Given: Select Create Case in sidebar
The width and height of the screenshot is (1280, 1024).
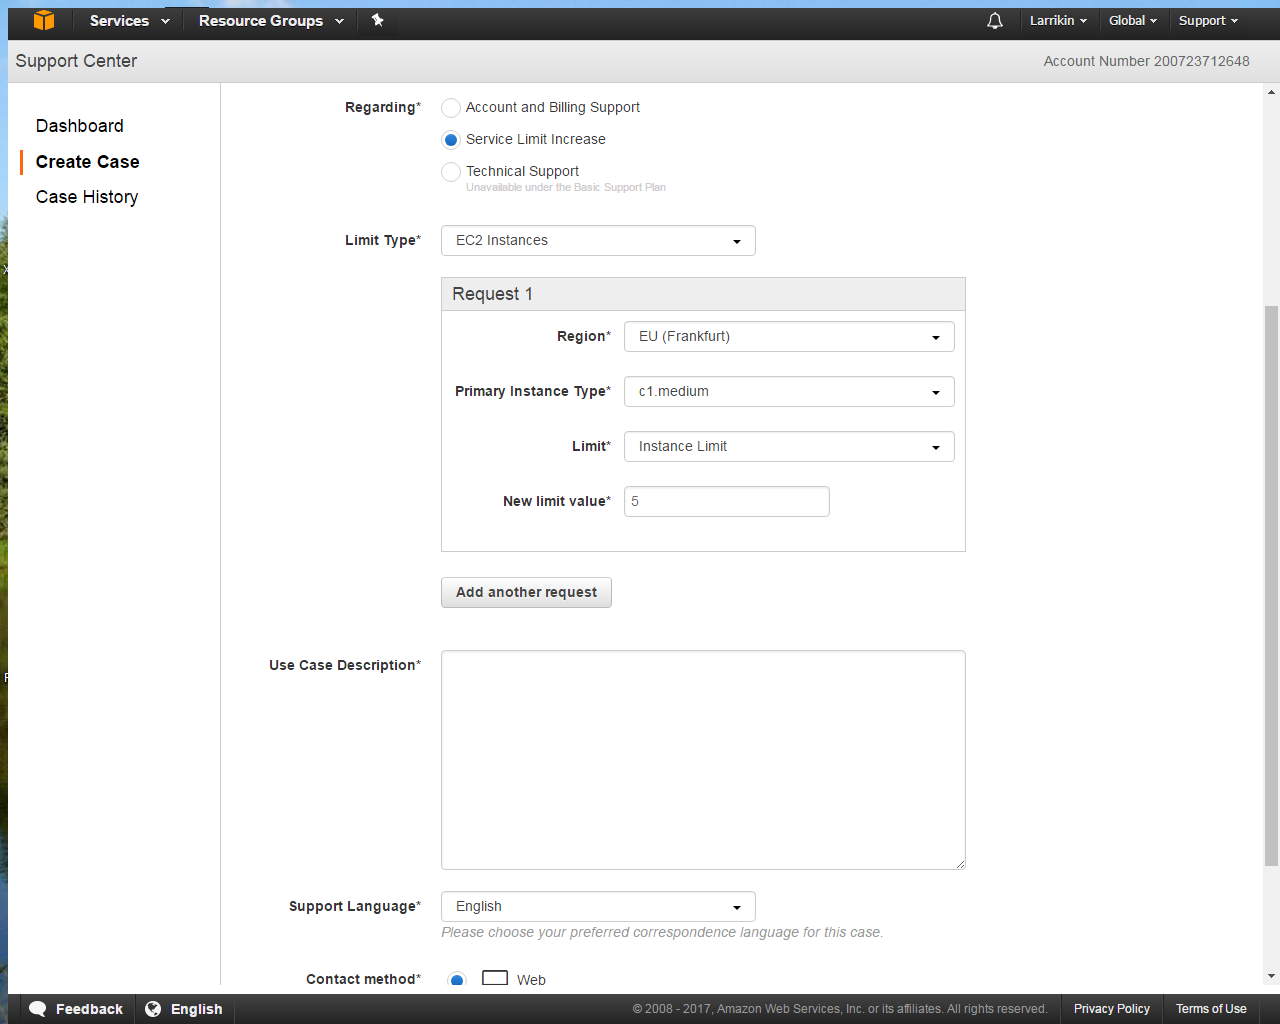Looking at the screenshot, I should click(x=88, y=162).
